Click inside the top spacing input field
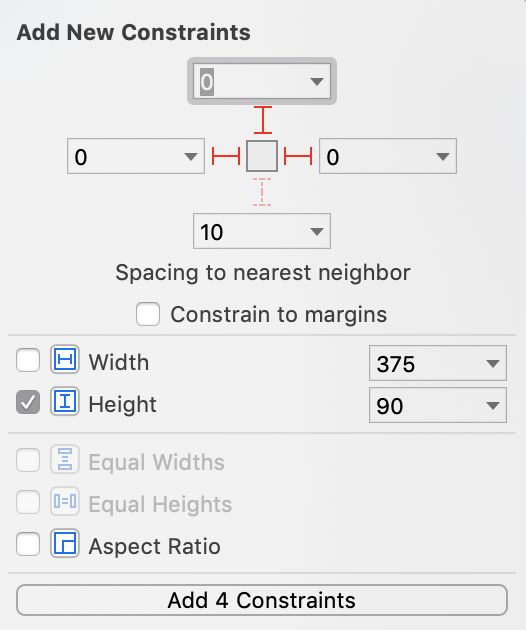 click(x=251, y=81)
